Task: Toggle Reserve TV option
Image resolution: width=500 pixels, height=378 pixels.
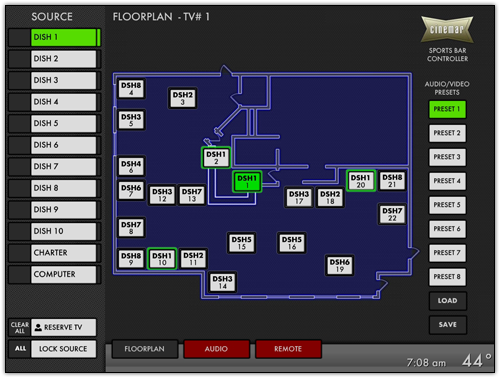Action: (63, 327)
